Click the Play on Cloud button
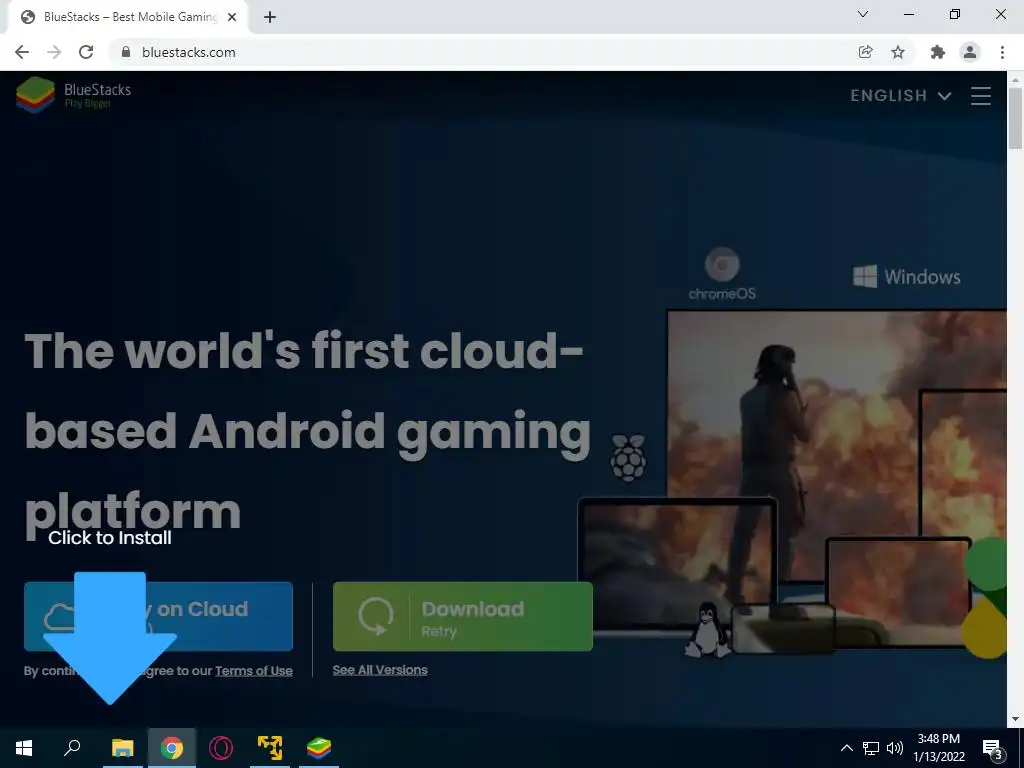The width and height of the screenshot is (1024, 768). (x=158, y=616)
